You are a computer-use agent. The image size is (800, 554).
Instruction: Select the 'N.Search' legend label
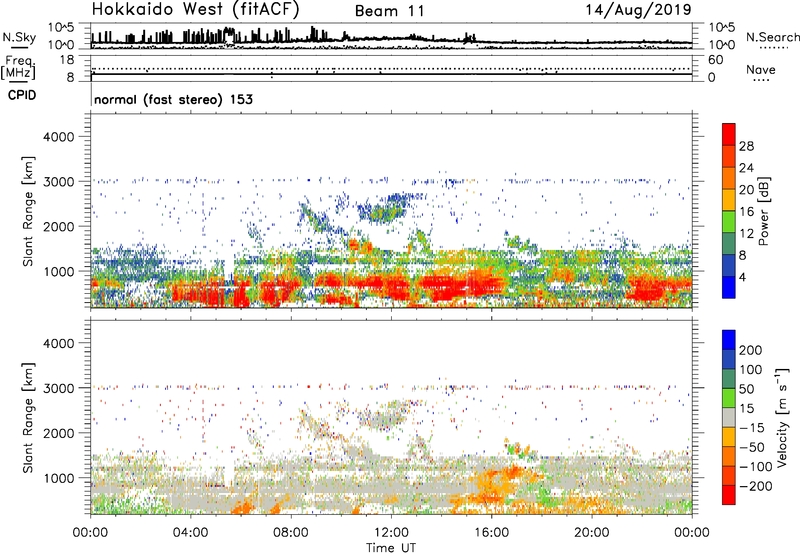[772, 37]
